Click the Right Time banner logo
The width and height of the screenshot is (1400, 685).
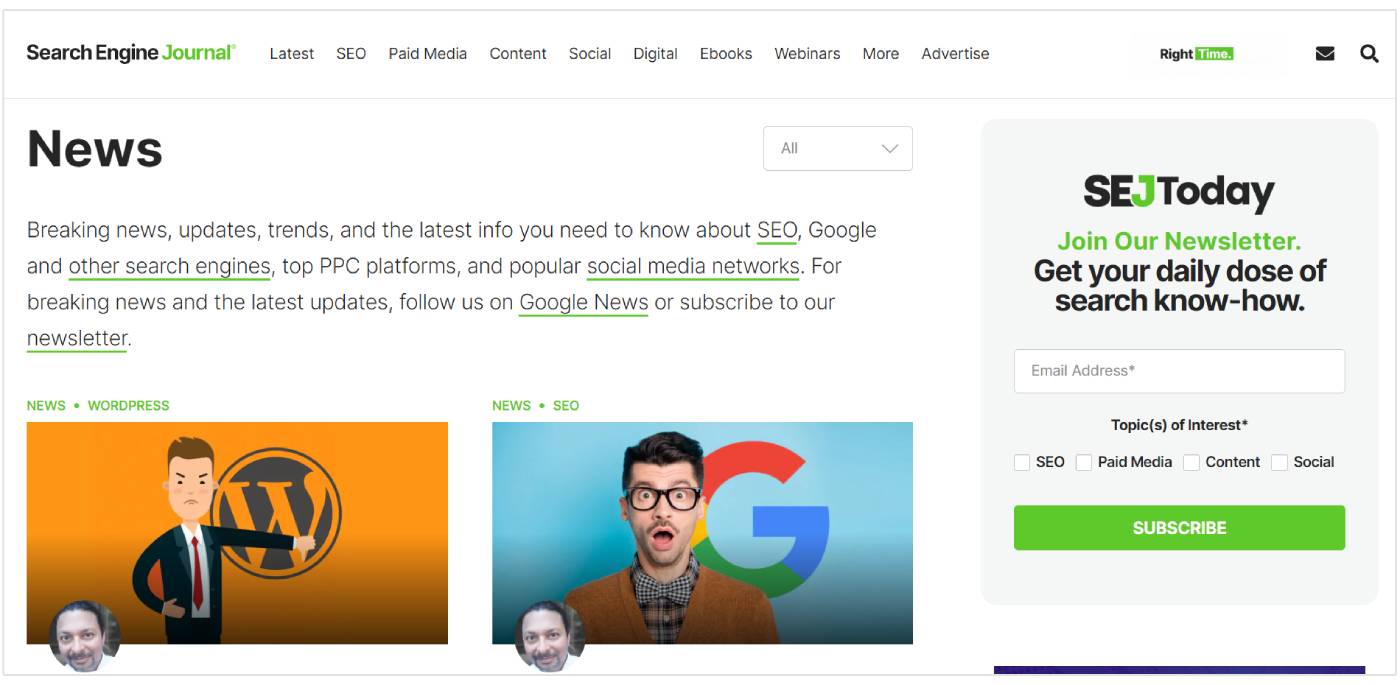coord(1196,54)
